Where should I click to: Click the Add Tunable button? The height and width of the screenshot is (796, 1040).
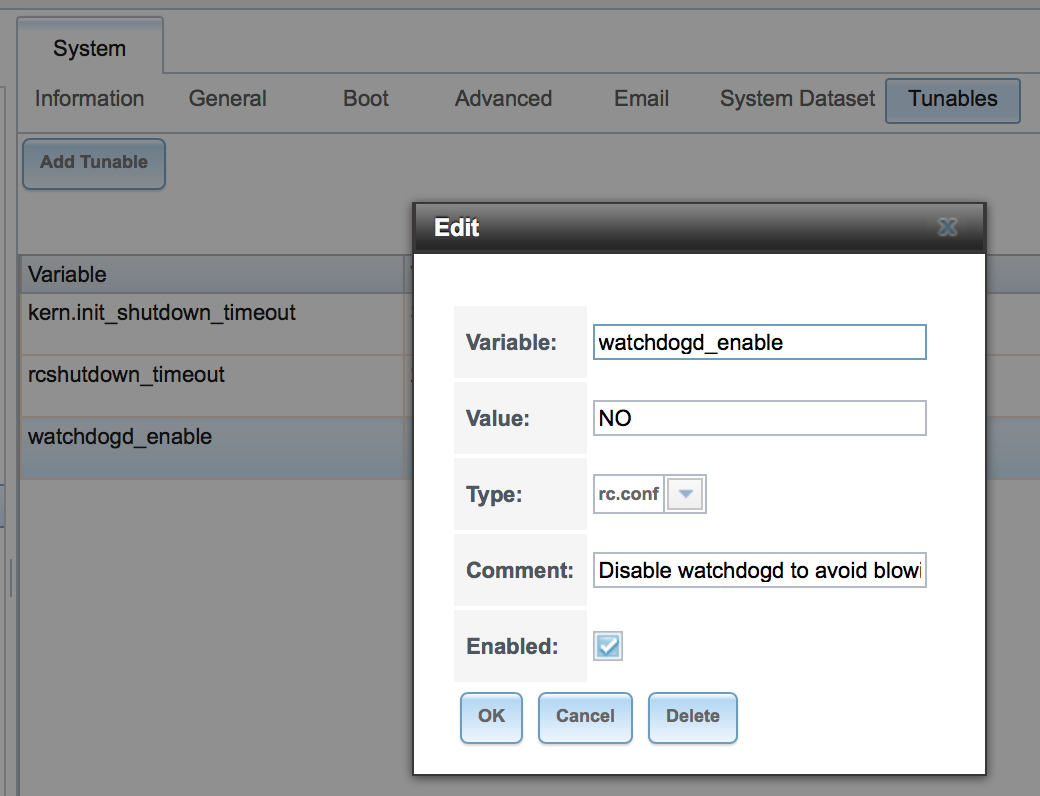tap(94, 163)
